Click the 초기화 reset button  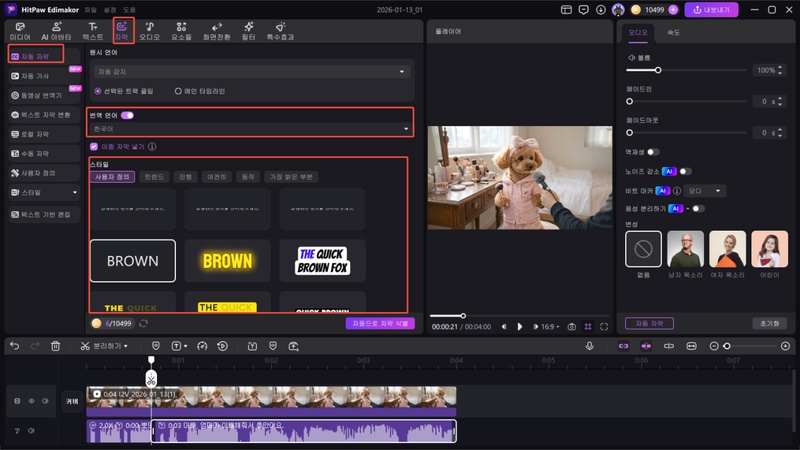[x=769, y=323]
